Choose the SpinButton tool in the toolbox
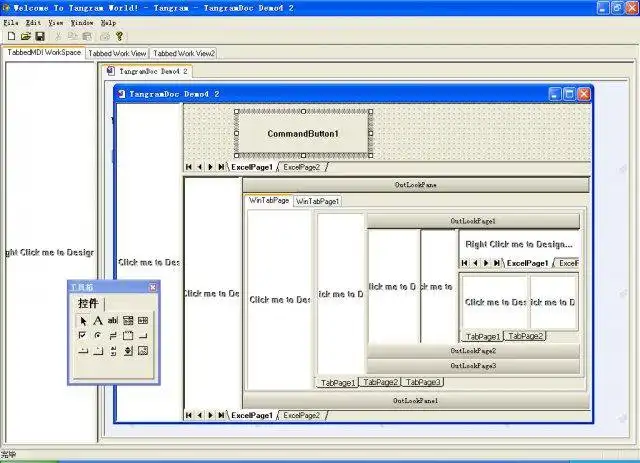The width and height of the screenshot is (640, 463). pos(128,351)
